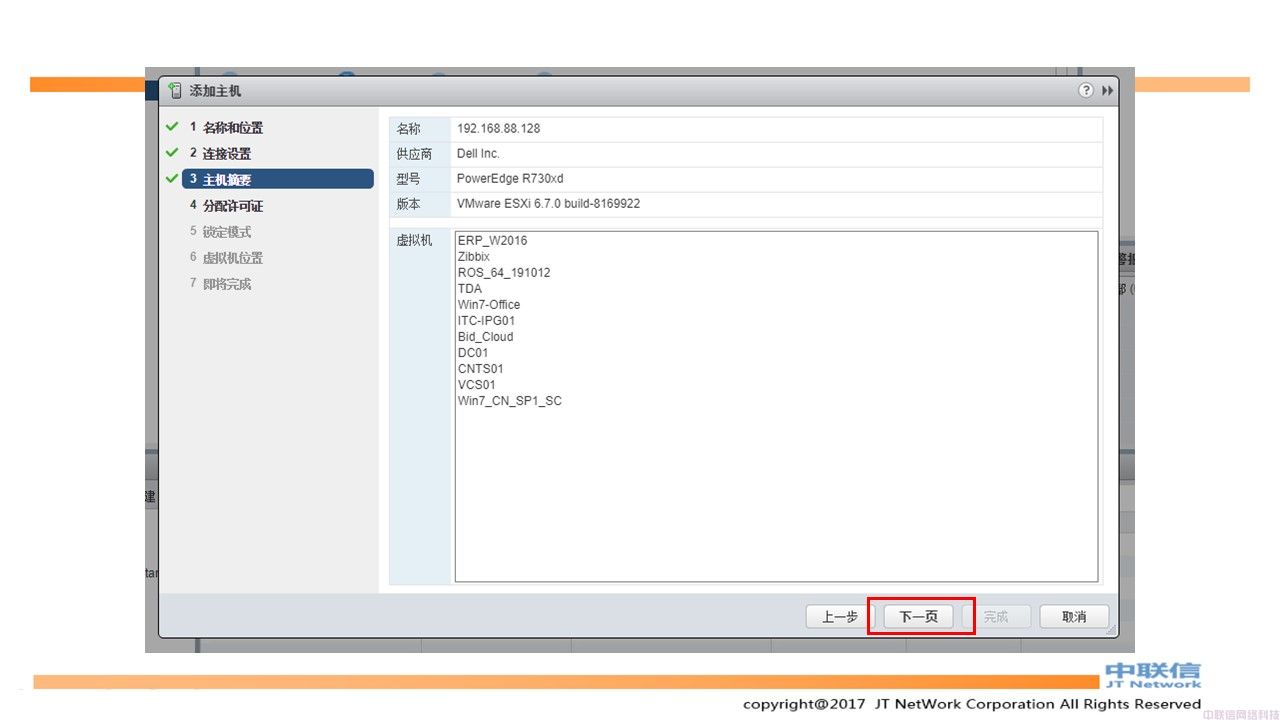Select virtual machine TDA

(470, 289)
